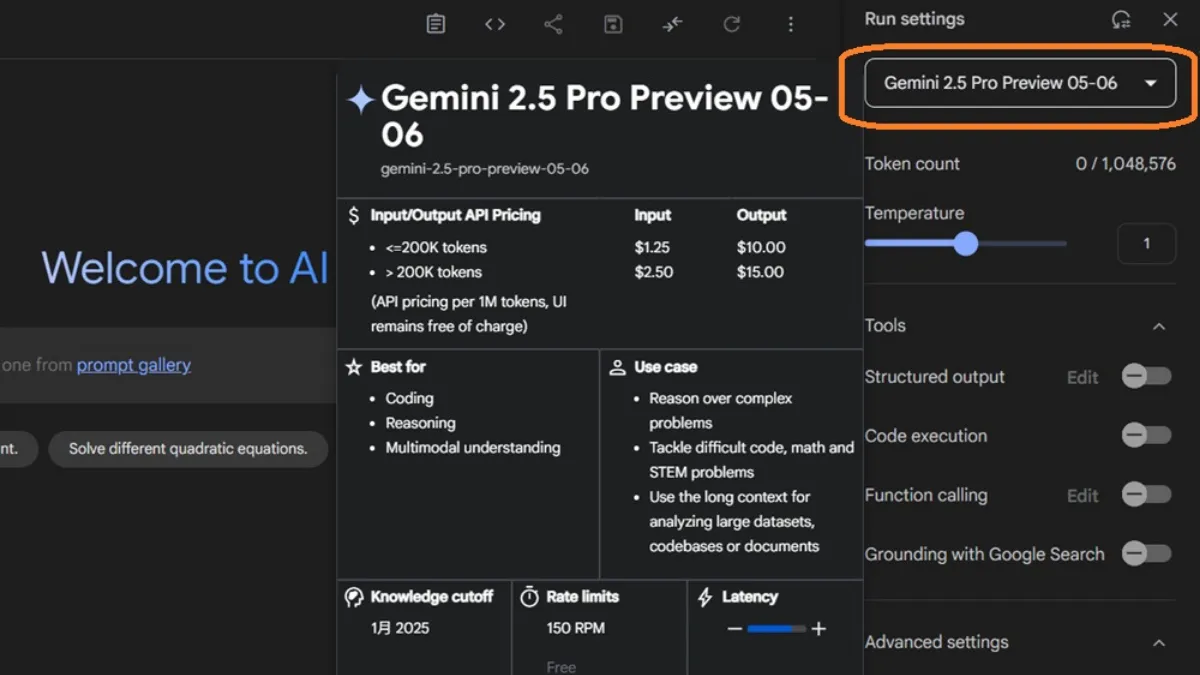
Task: Click the compare mode arrows icon
Action: [x=672, y=24]
